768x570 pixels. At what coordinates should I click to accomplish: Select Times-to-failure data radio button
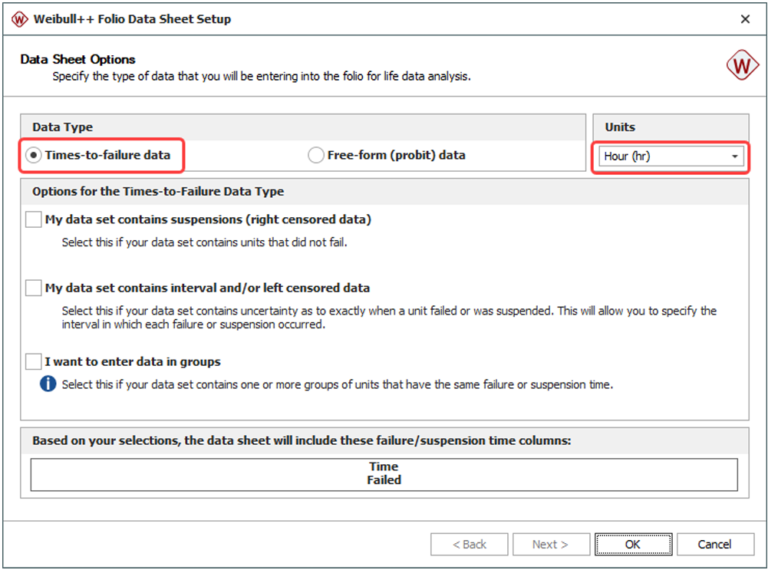(33, 155)
